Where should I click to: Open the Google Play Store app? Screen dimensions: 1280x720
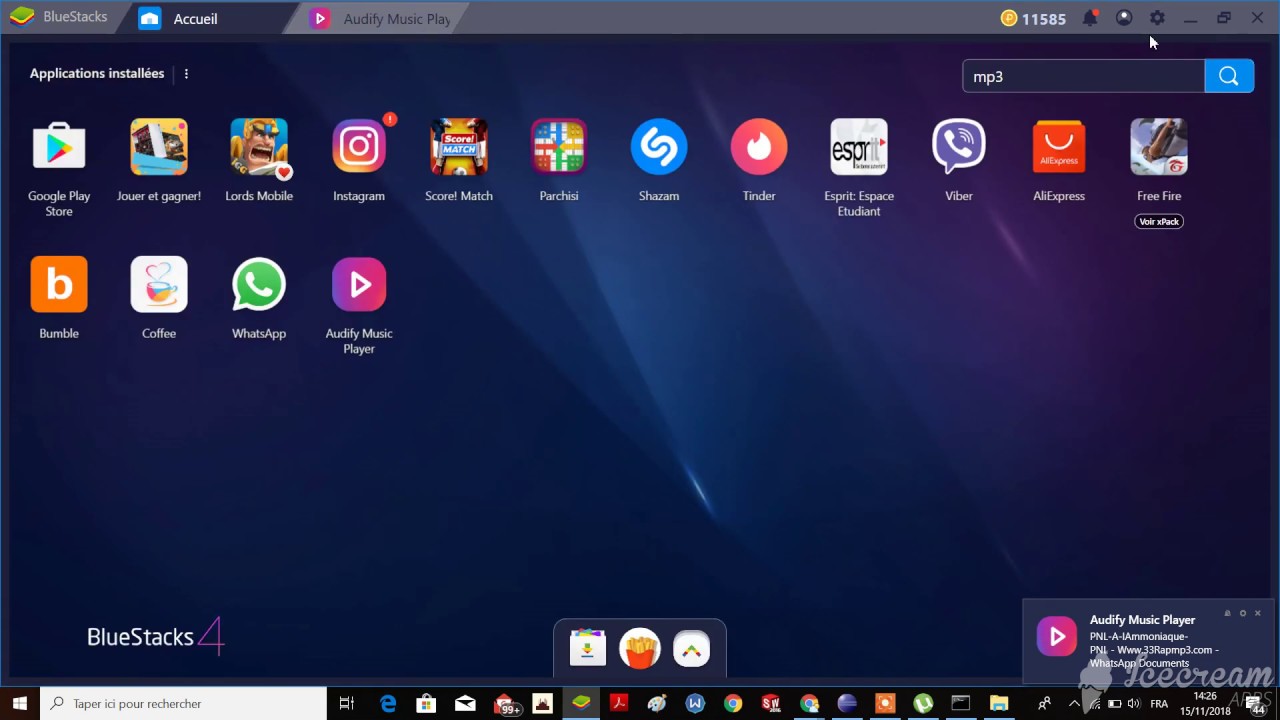(x=59, y=147)
